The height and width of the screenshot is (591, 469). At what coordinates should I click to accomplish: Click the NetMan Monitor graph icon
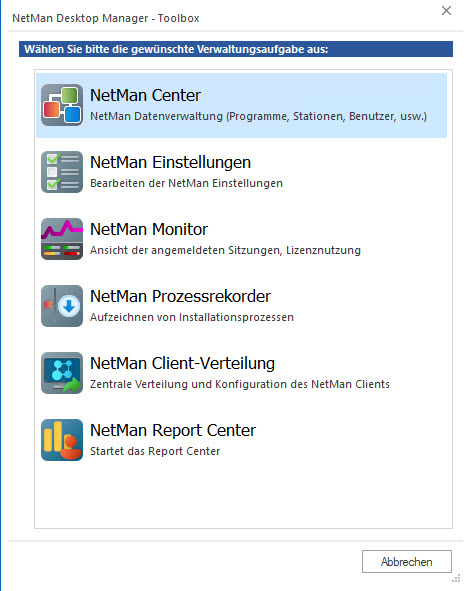pos(62,239)
